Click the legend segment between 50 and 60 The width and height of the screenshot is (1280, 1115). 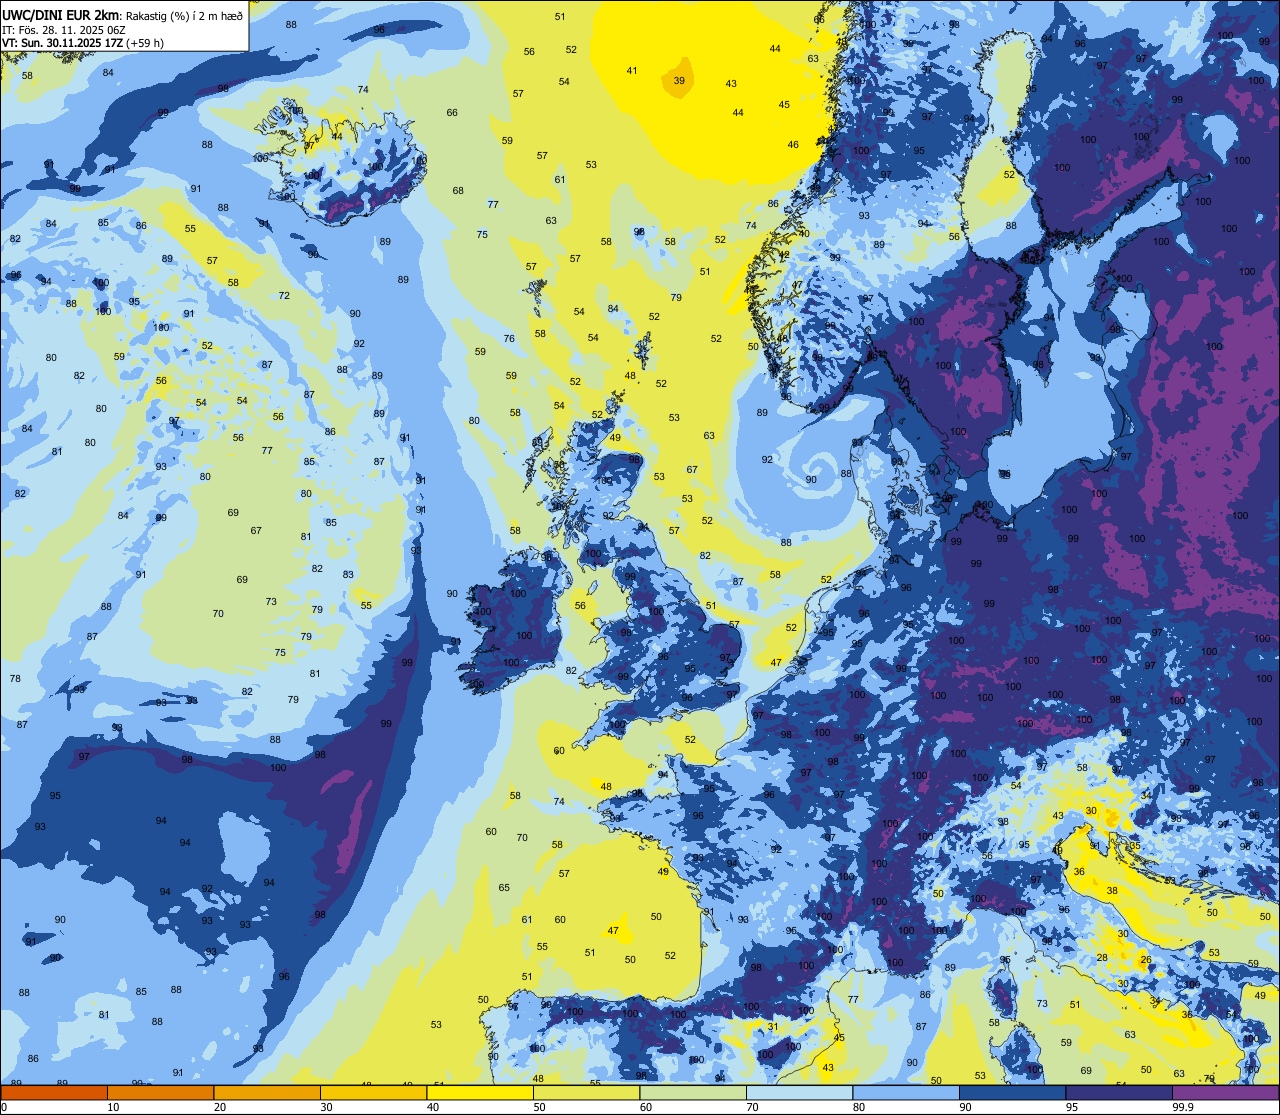point(586,1093)
